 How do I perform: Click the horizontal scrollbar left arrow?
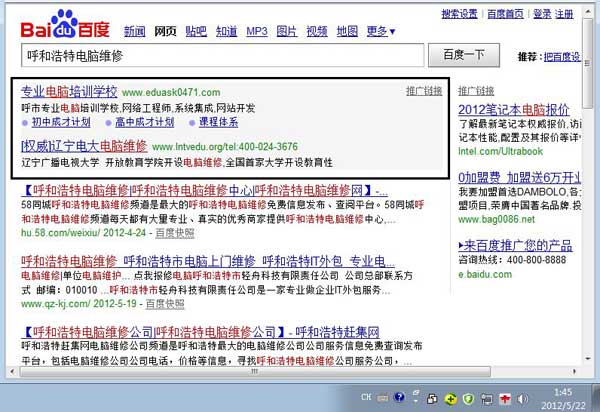(x=12, y=371)
